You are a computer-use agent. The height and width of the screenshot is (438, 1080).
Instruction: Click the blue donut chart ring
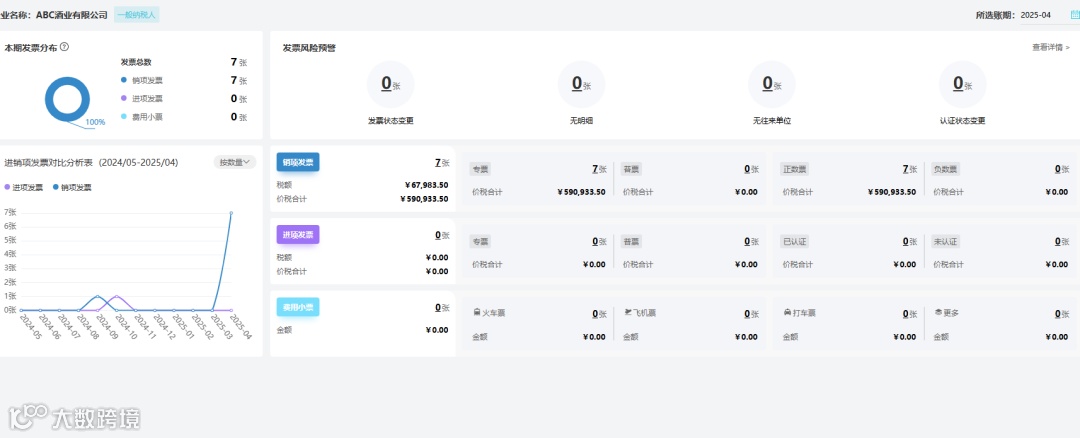click(x=68, y=100)
